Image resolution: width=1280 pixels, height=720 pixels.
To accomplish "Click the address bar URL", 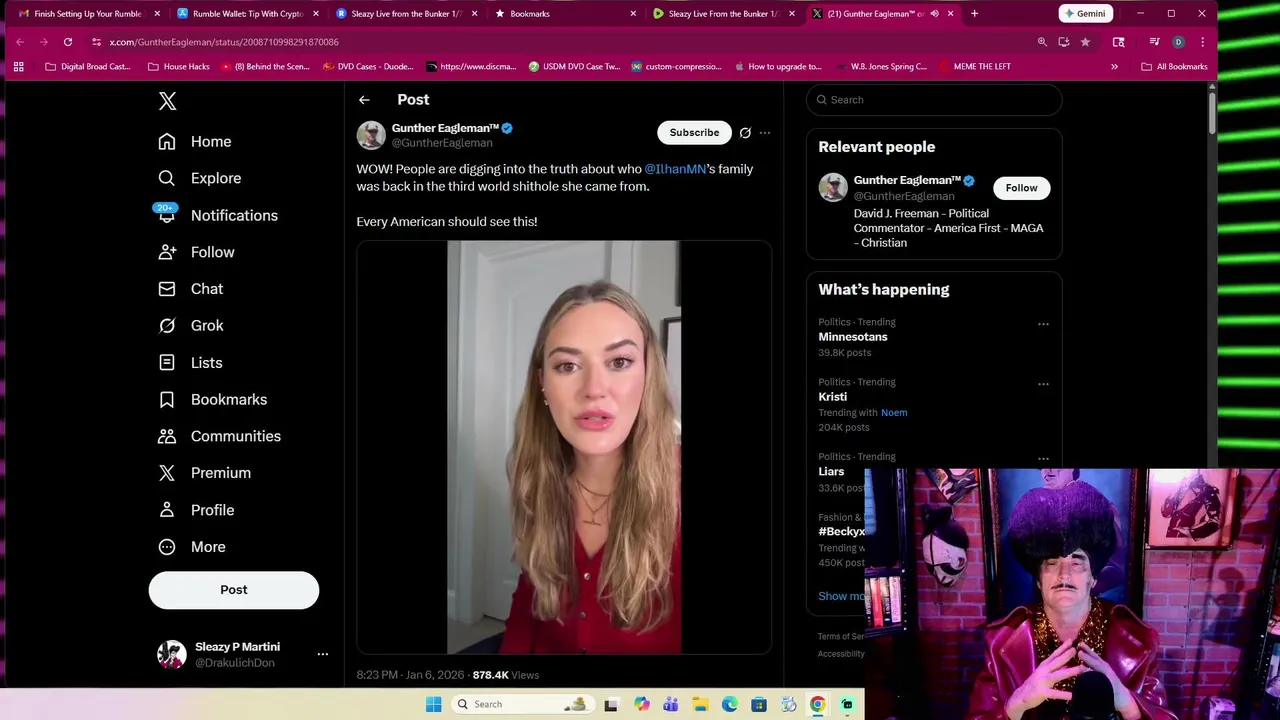I will [x=224, y=42].
